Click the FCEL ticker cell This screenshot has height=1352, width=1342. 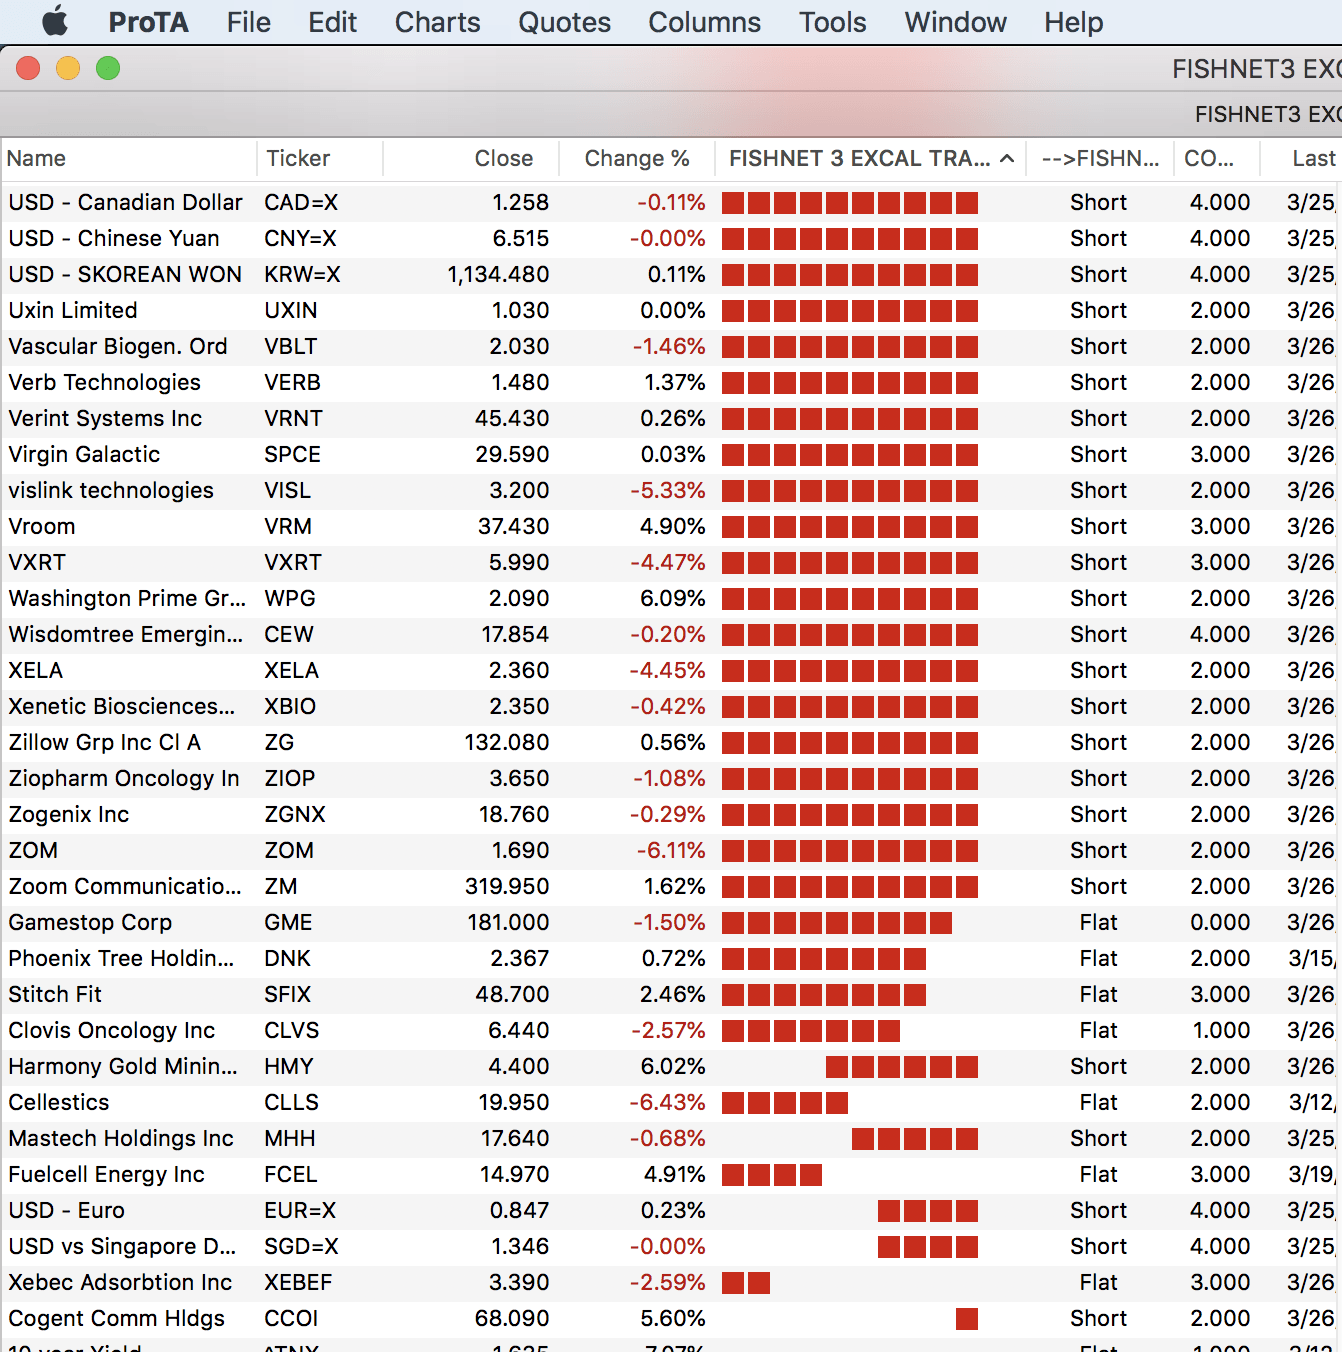(x=290, y=1174)
